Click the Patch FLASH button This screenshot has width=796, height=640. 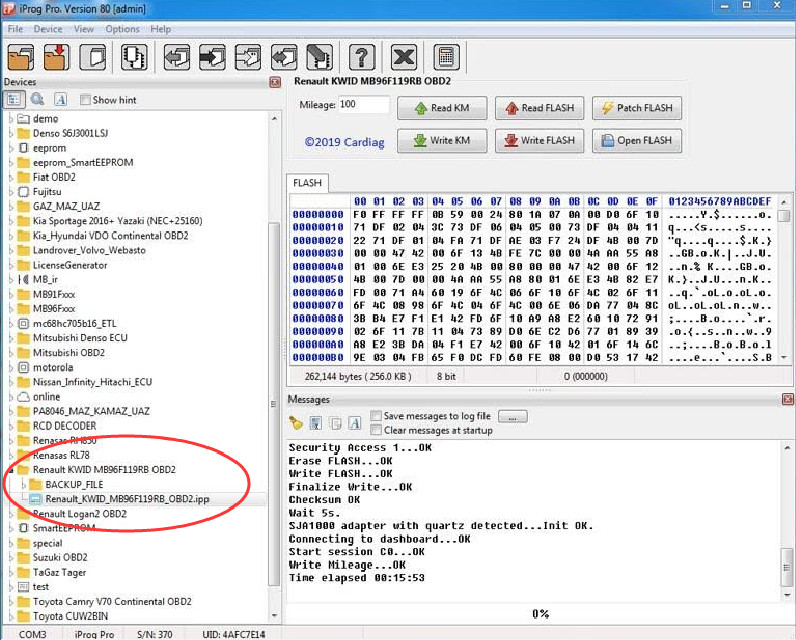pos(637,108)
